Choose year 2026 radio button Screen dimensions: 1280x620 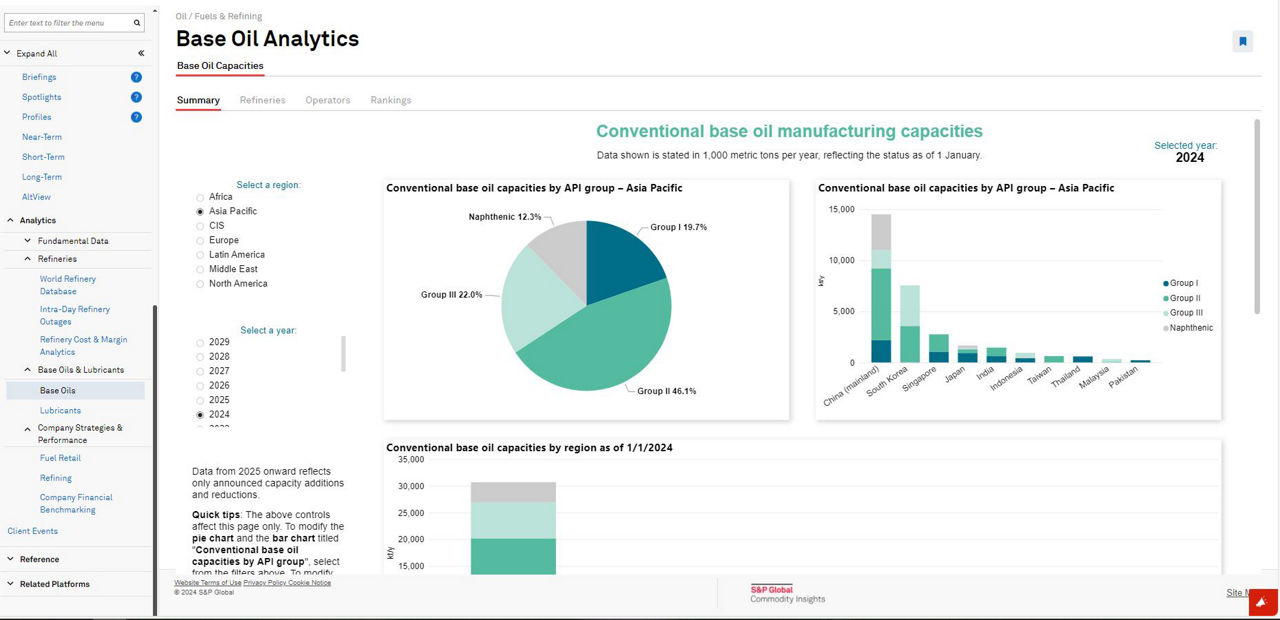200,386
